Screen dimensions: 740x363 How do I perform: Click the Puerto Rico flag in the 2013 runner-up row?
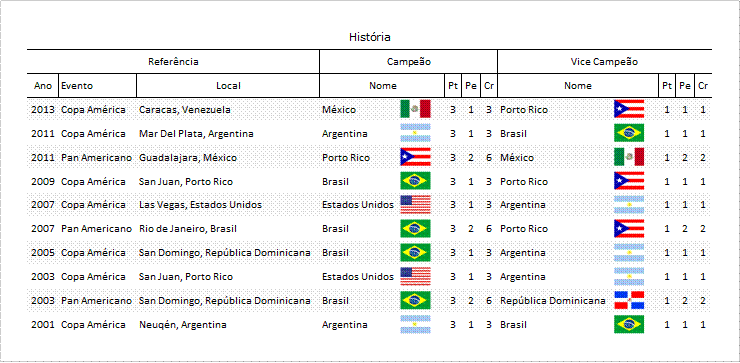click(x=629, y=109)
